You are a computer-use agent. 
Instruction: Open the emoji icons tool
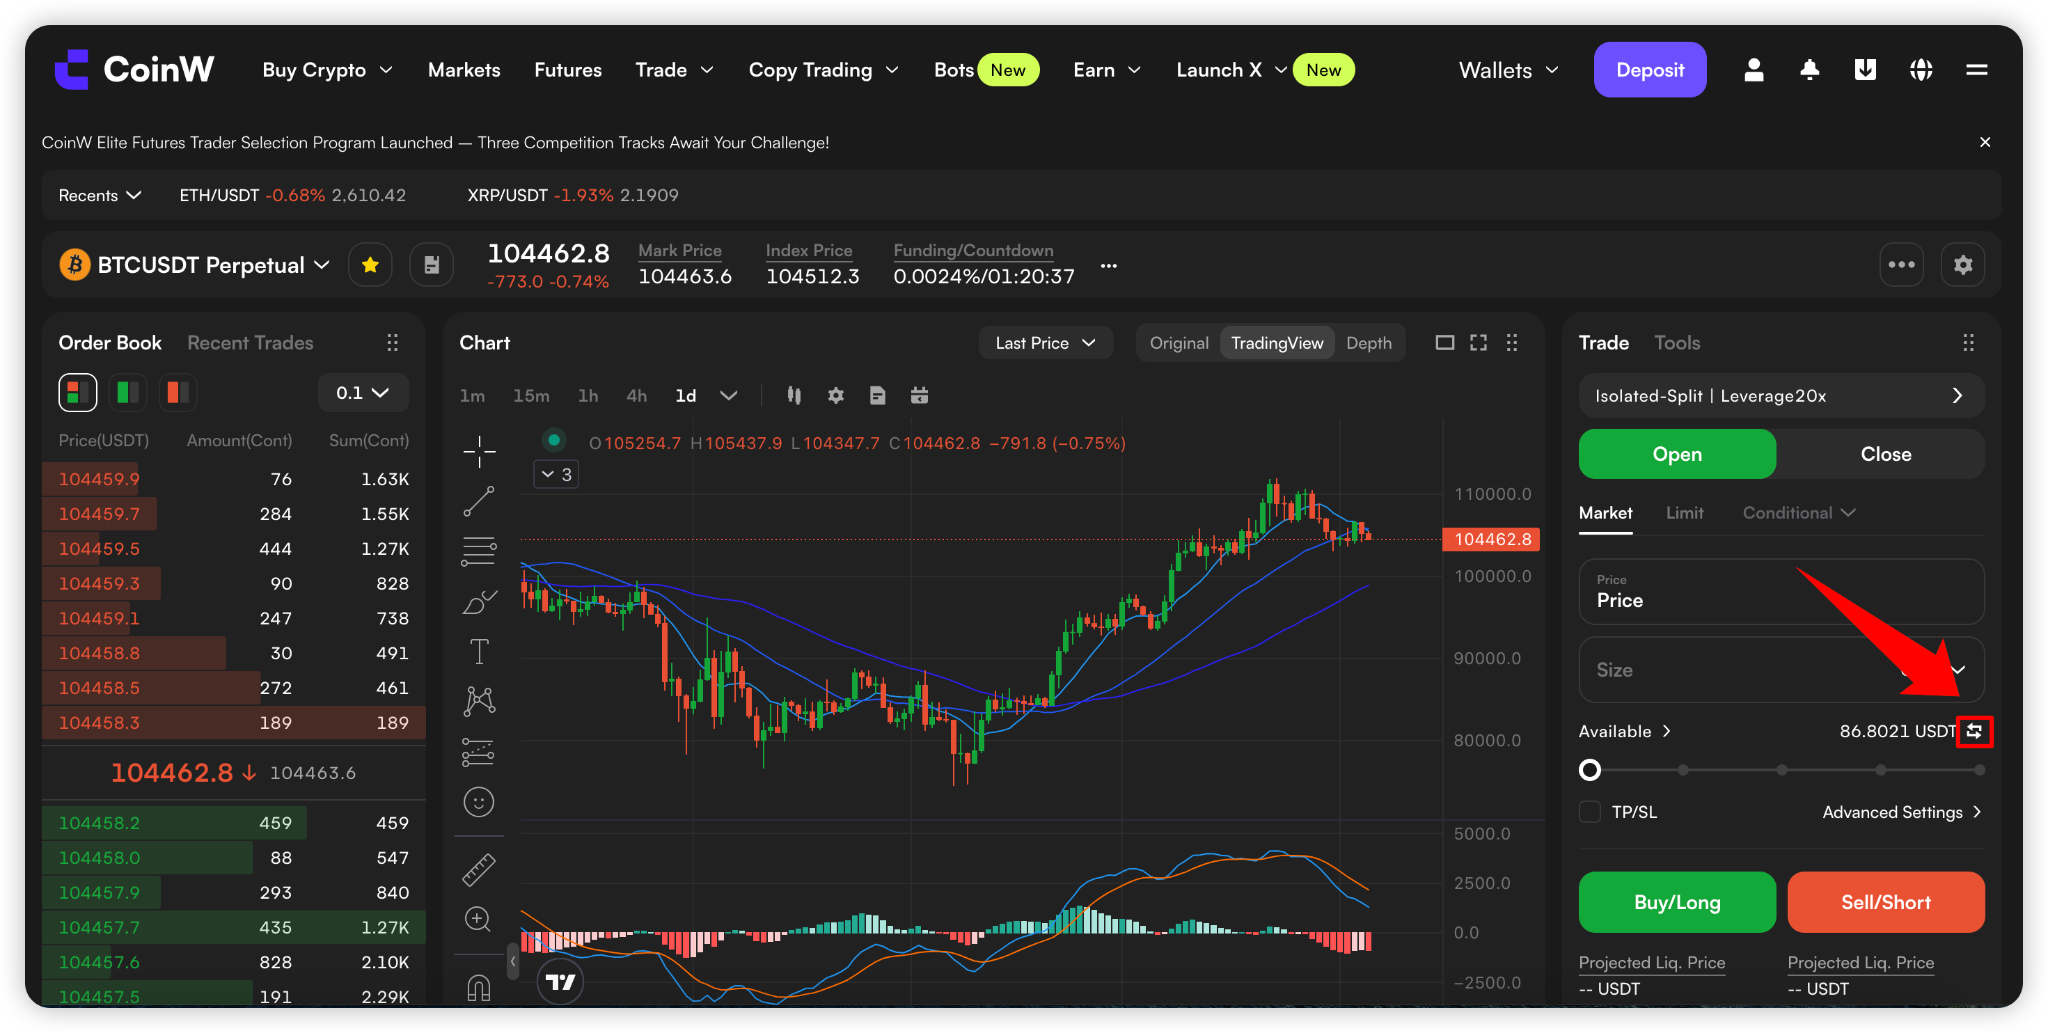479,802
